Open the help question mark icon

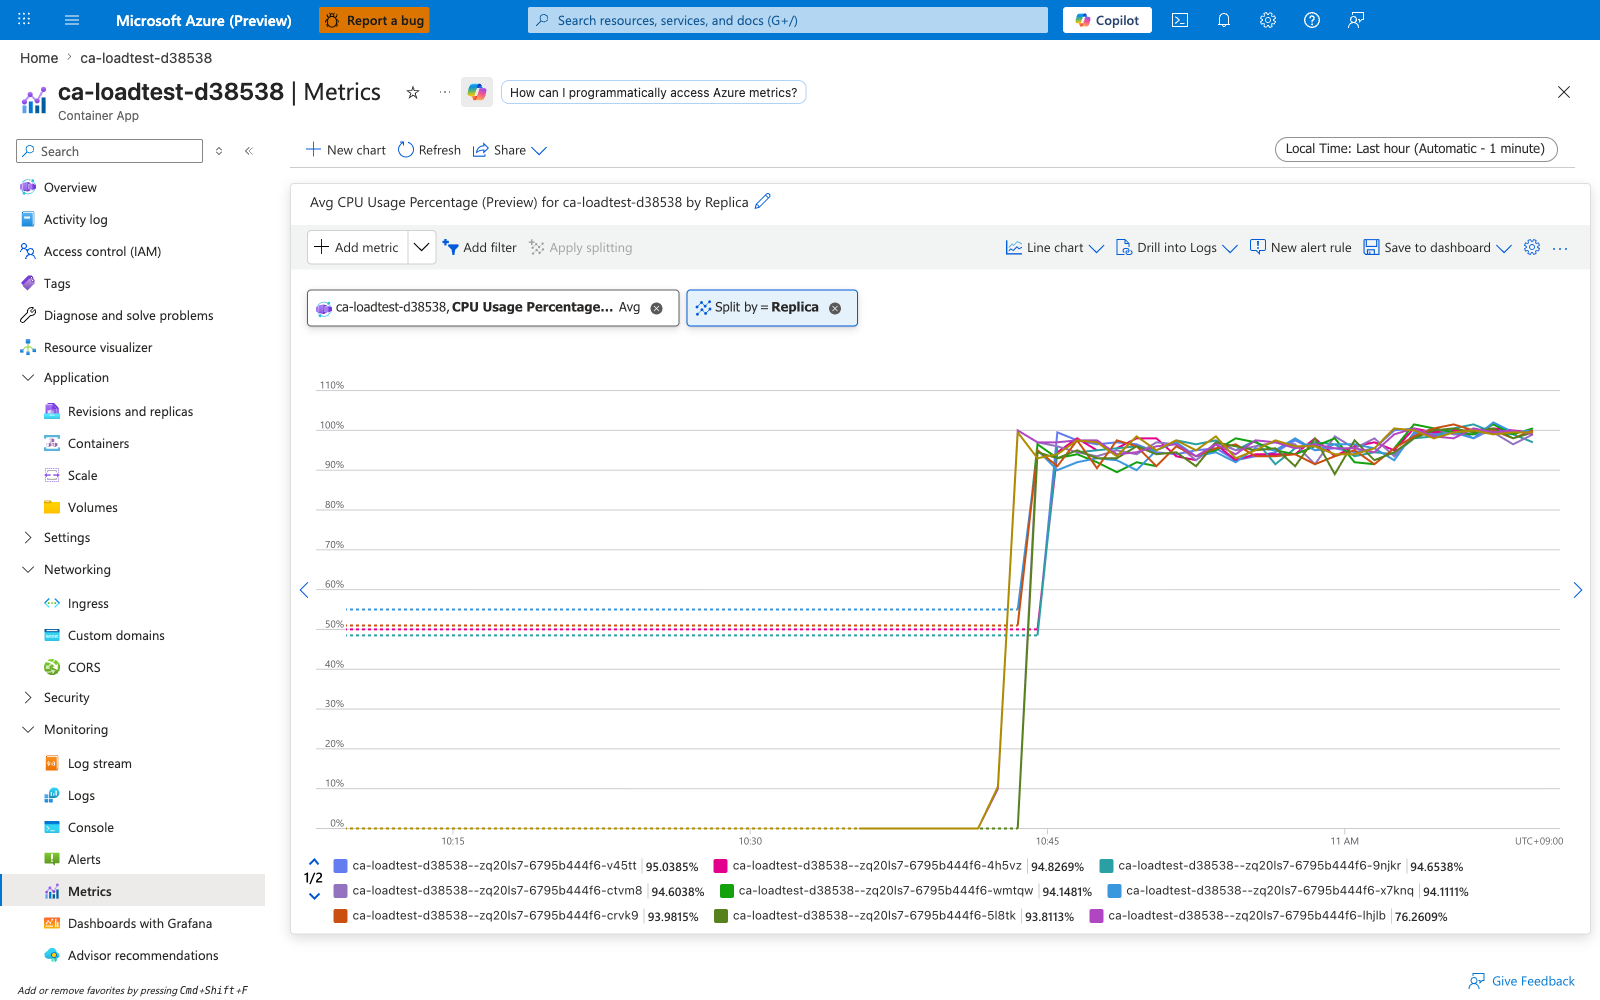pos(1312,20)
